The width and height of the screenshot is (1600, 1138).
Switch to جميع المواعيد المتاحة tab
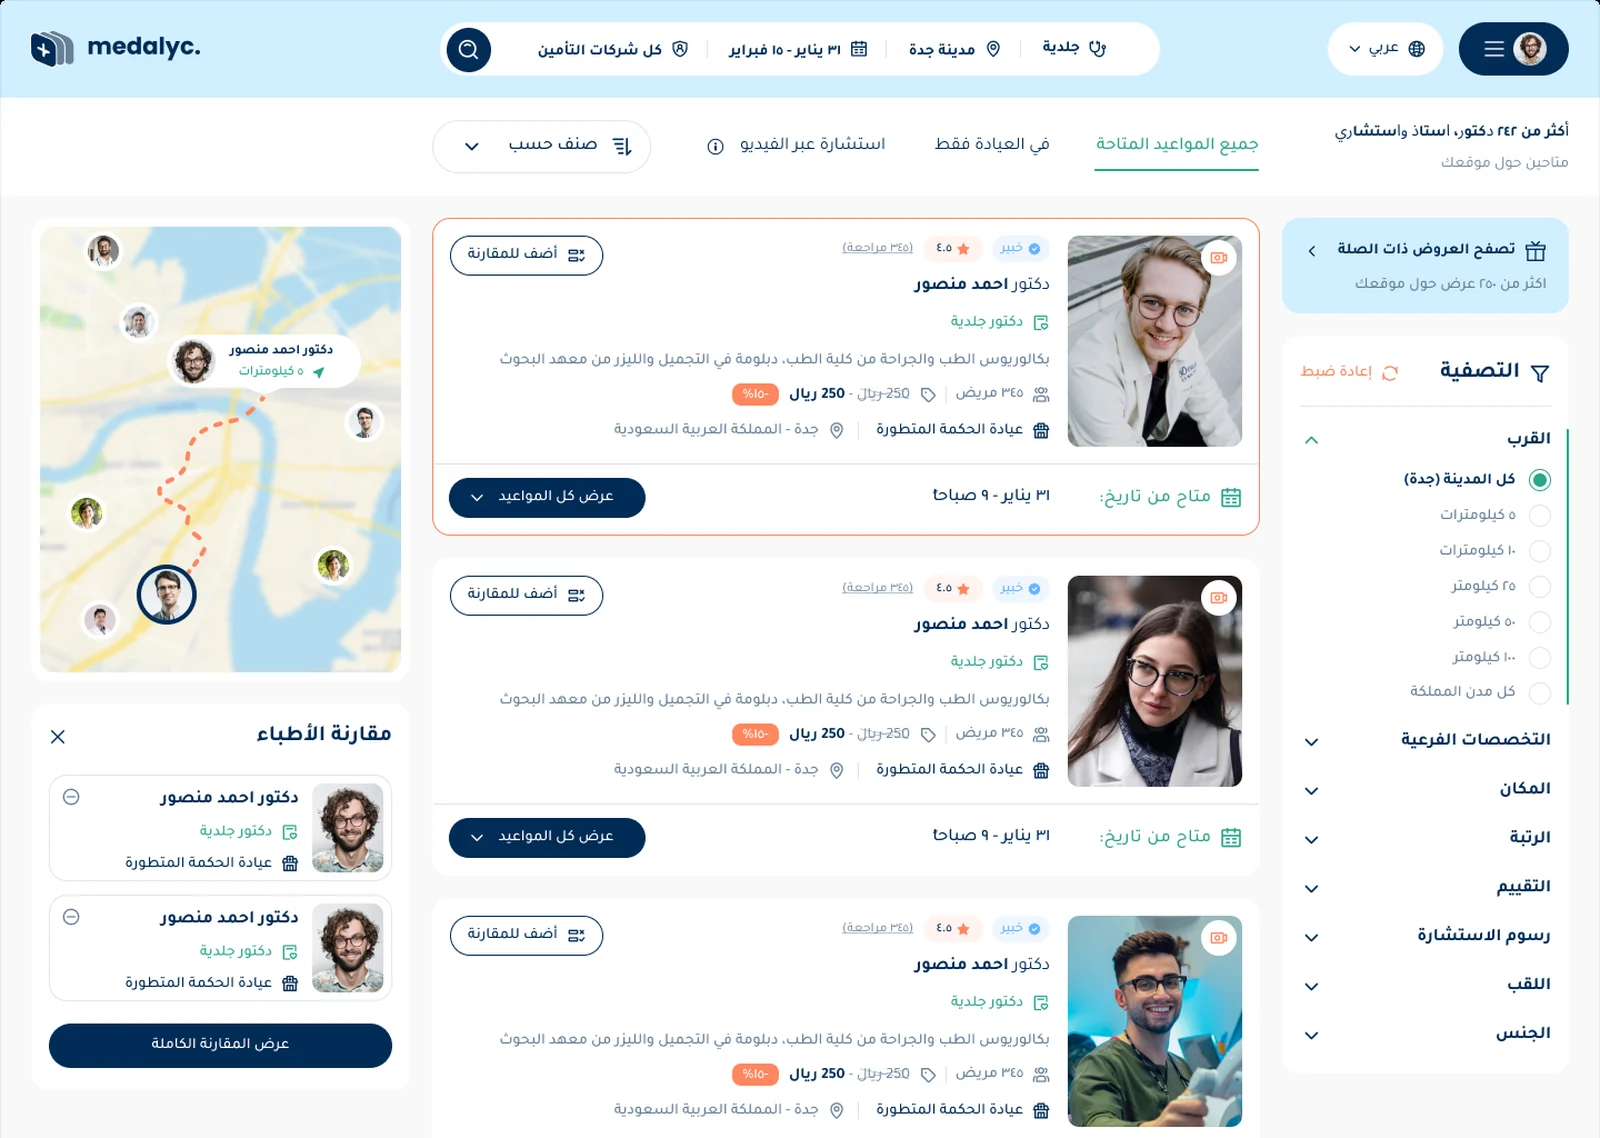coord(1176,144)
